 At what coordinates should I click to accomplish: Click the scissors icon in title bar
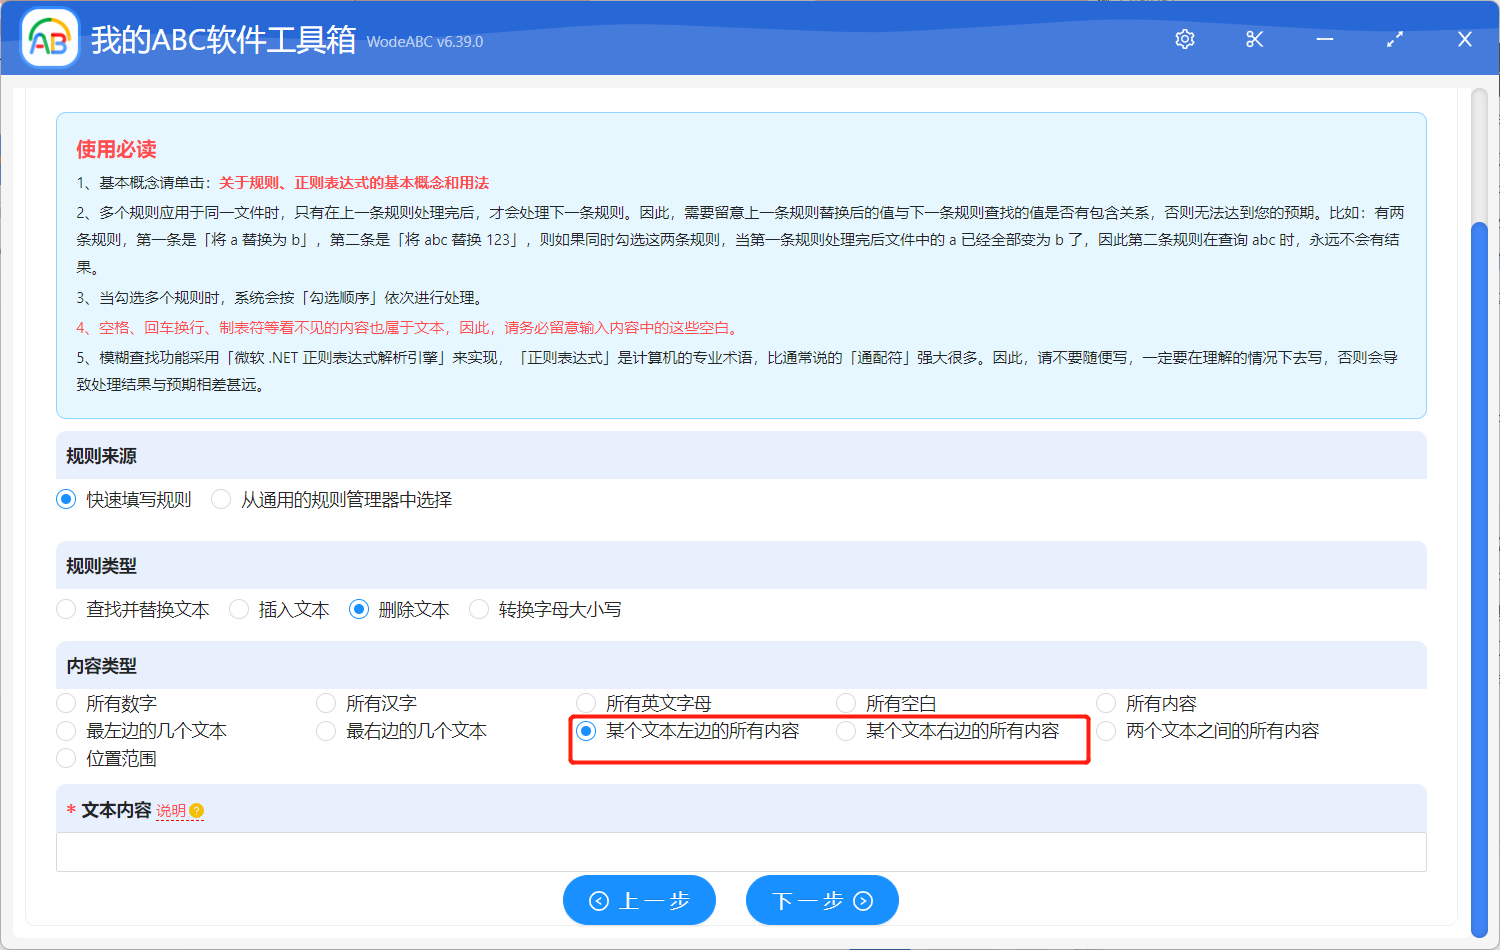1254,39
